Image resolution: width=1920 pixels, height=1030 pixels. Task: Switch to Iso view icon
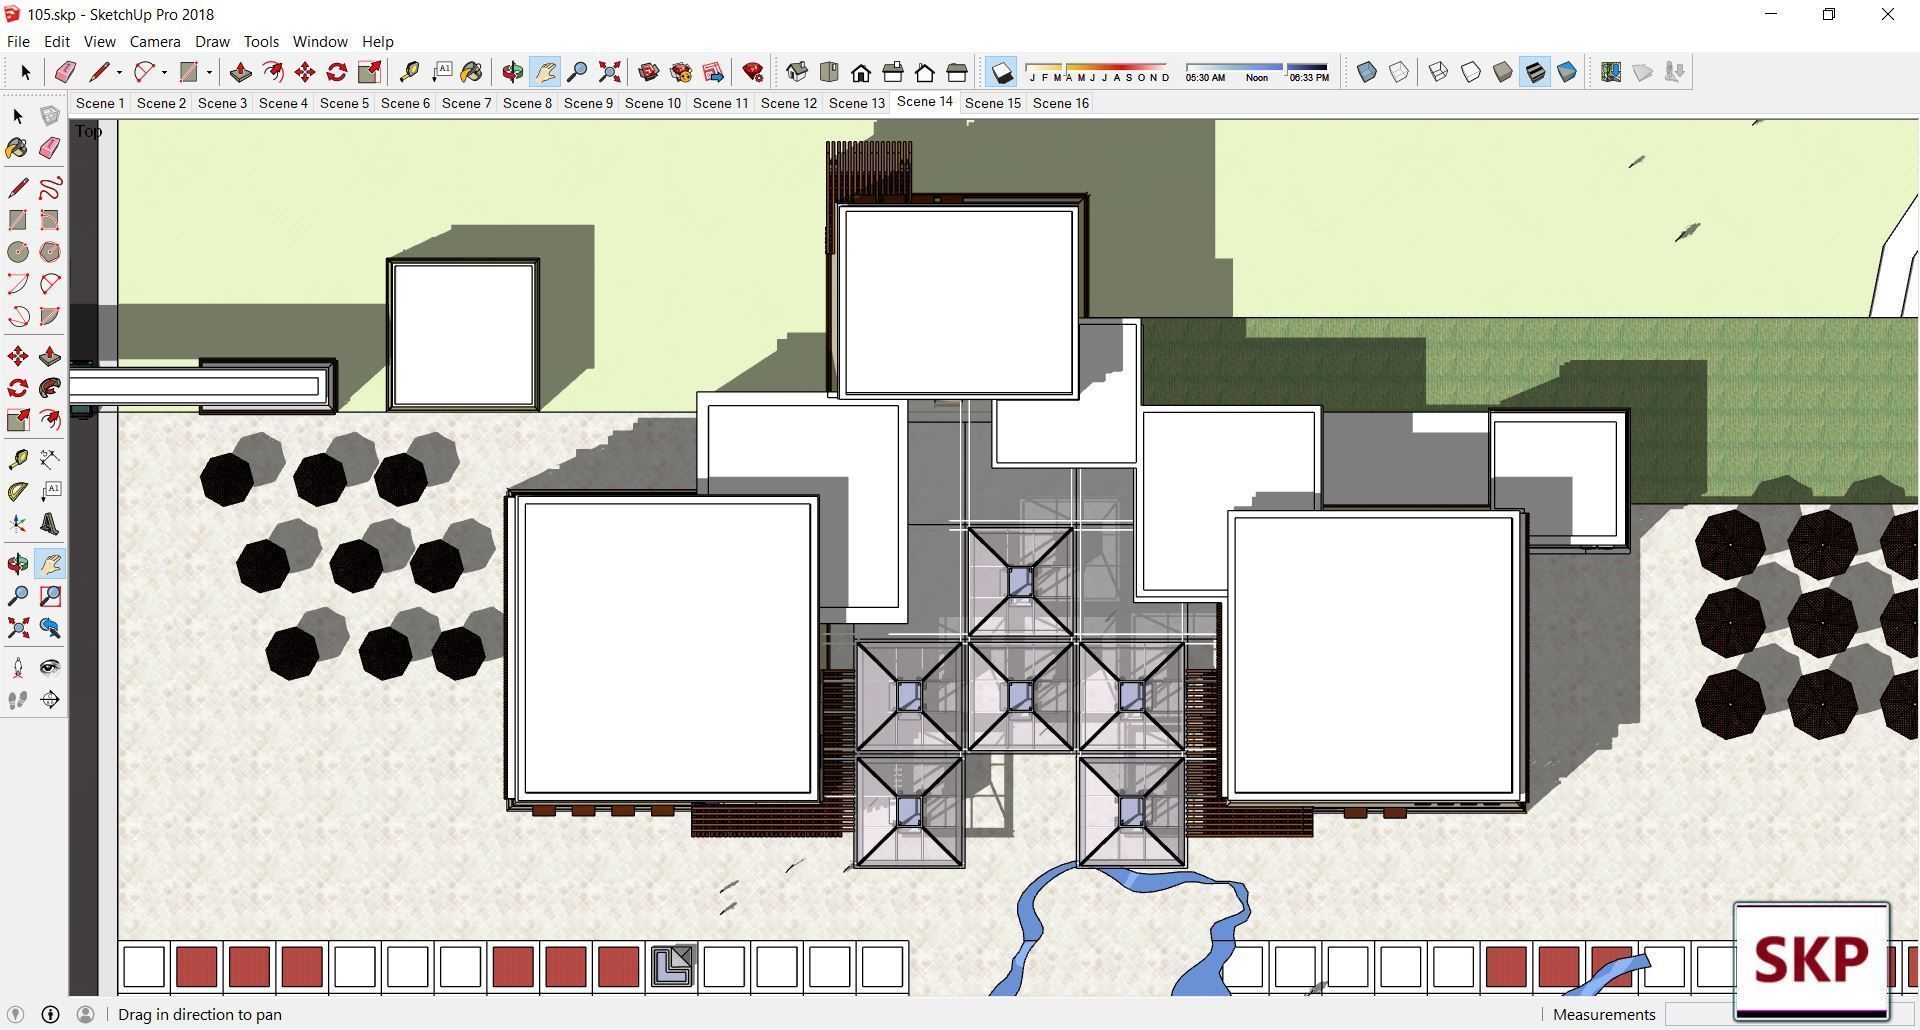click(x=797, y=72)
